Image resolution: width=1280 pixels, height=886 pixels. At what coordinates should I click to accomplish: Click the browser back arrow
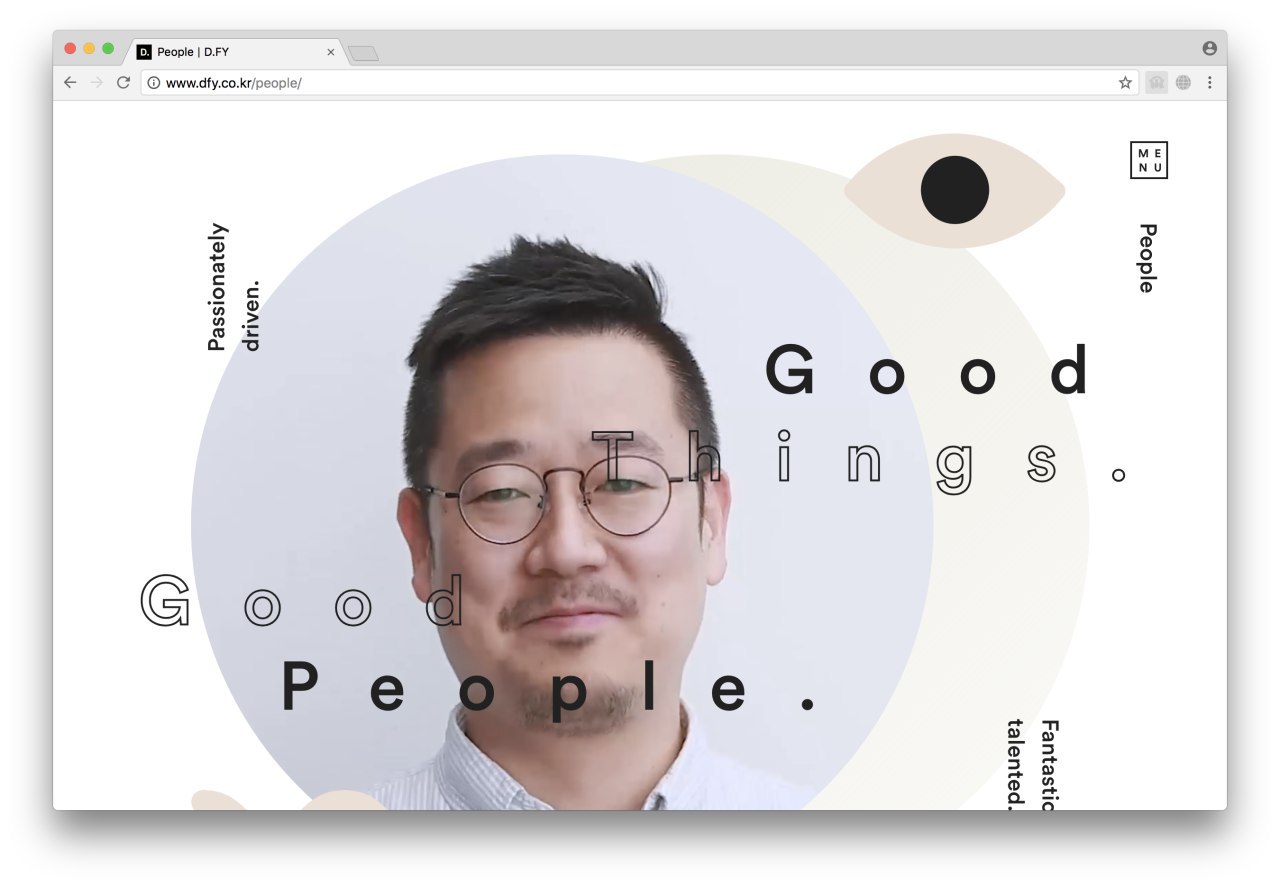point(70,82)
